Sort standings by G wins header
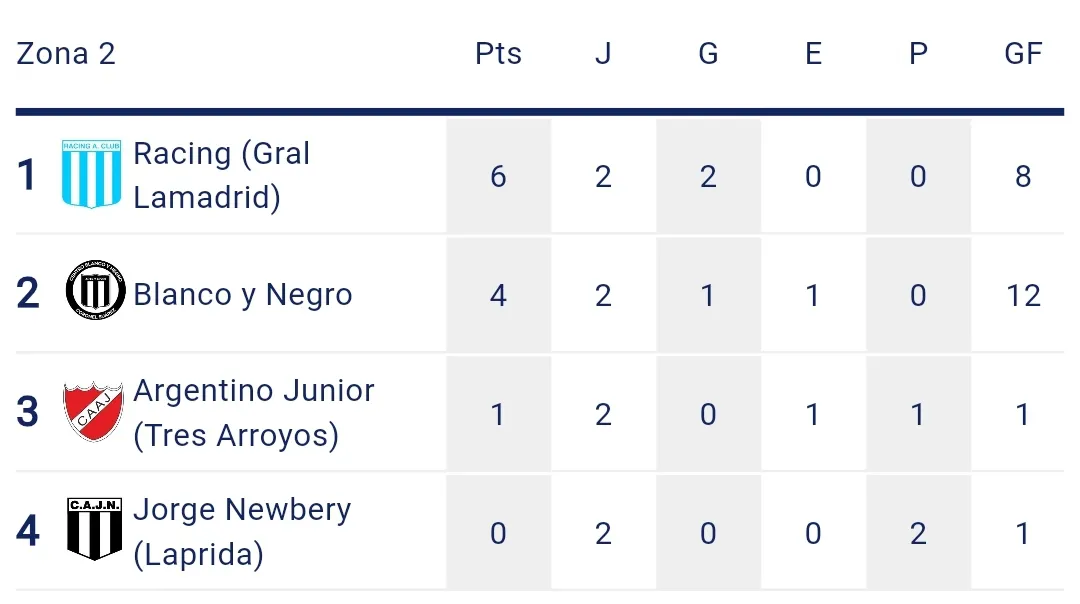Image resolution: width=1080 pixels, height=604 pixels. [708, 54]
